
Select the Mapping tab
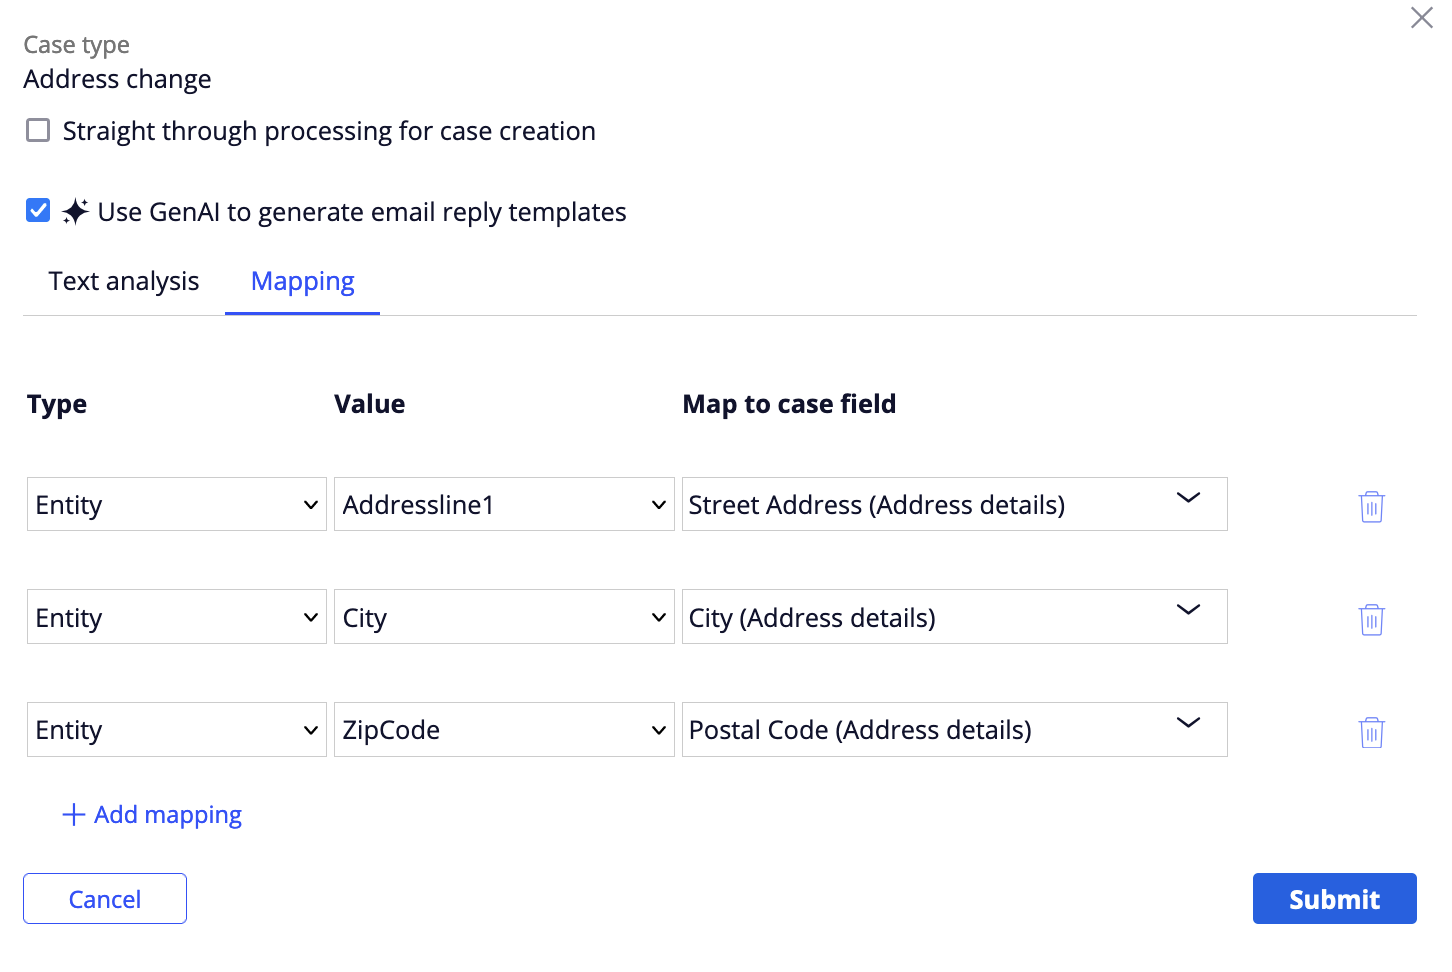pyautogui.click(x=302, y=282)
